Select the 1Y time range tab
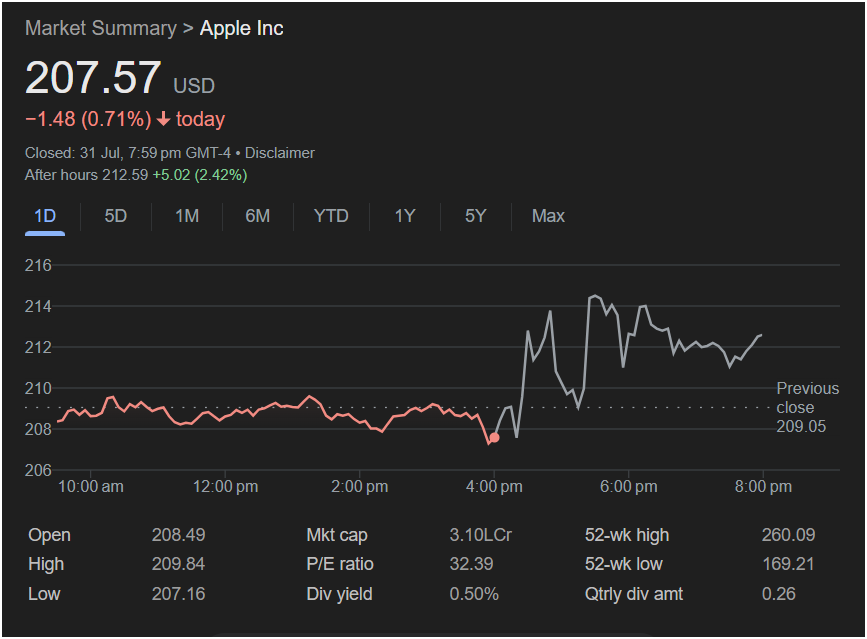Image resolution: width=867 pixels, height=639 pixels. click(405, 216)
